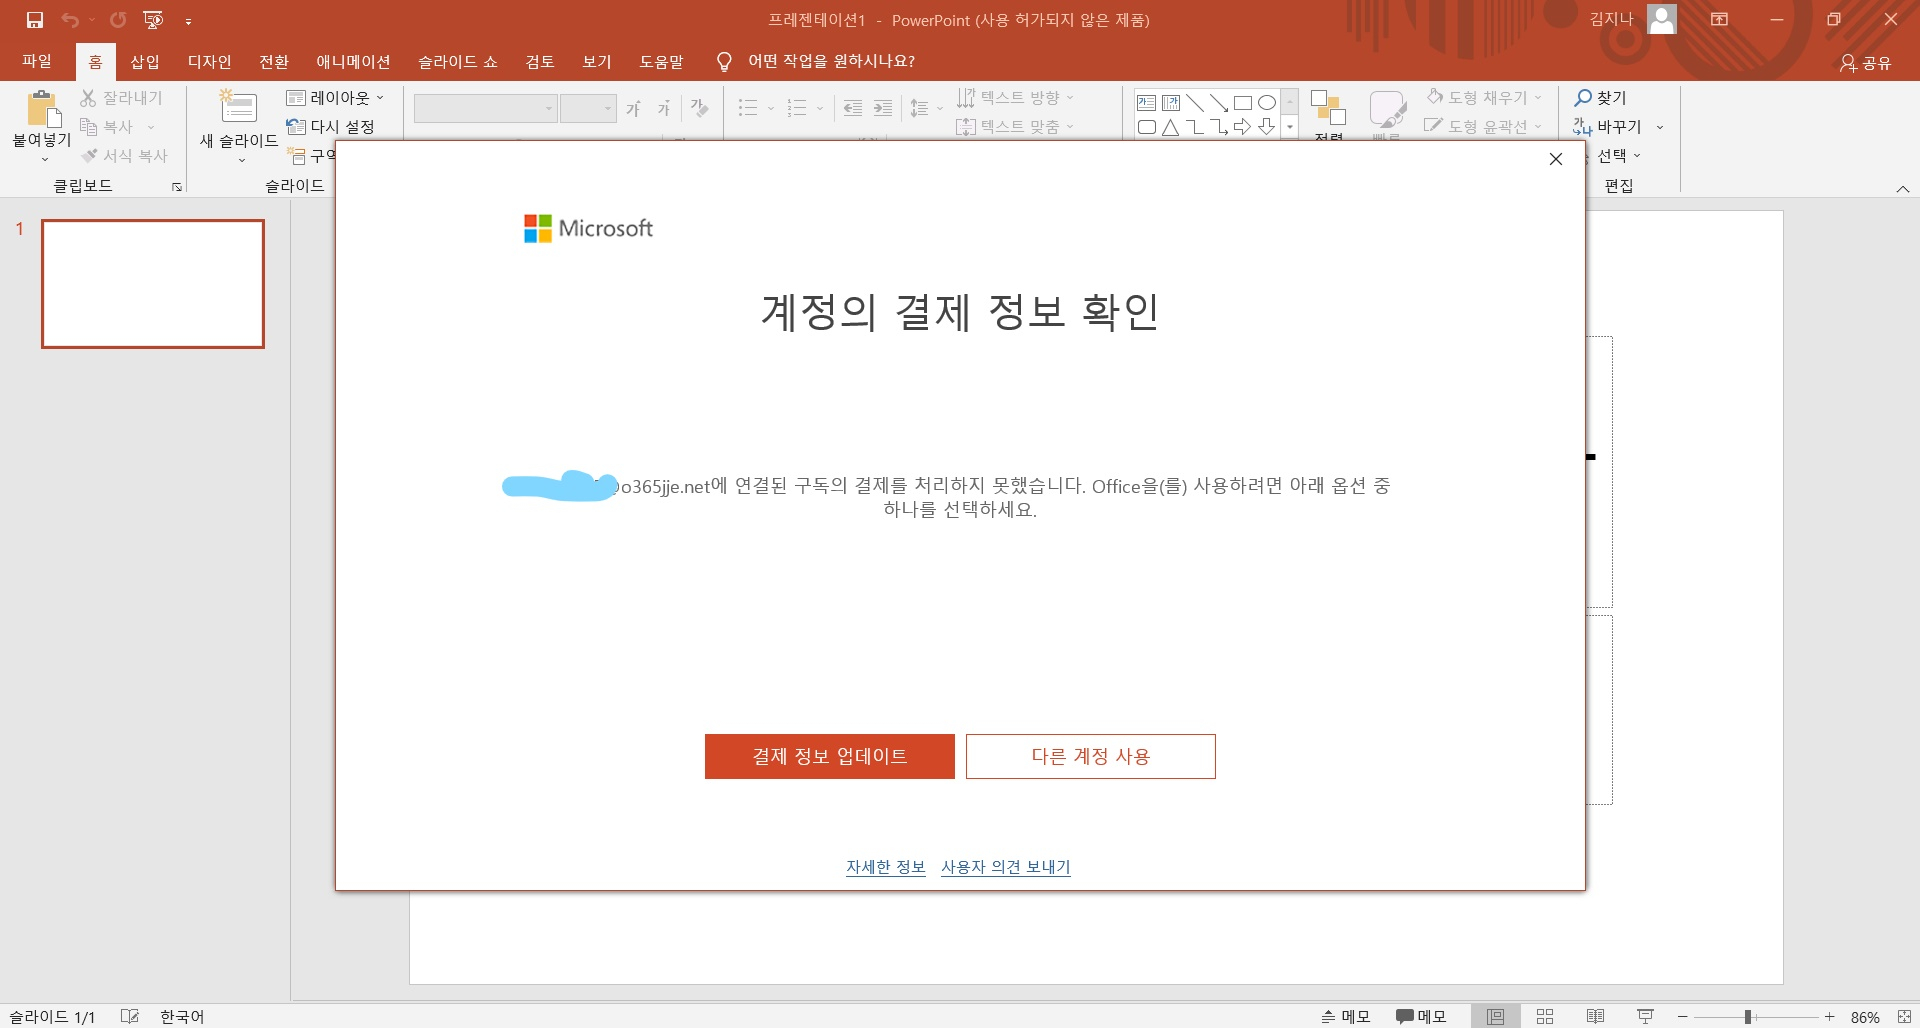
Task: Click the 잘라내기 (Cut) scissors icon
Action: [x=88, y=98]
